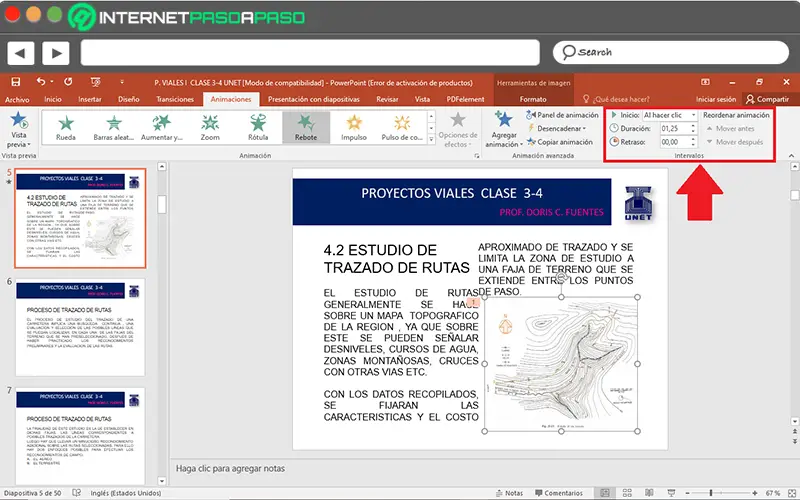This screenshot has width=800, height=500.
Task: Switch to Slide Sorter view icon
Action: point(627,493)
